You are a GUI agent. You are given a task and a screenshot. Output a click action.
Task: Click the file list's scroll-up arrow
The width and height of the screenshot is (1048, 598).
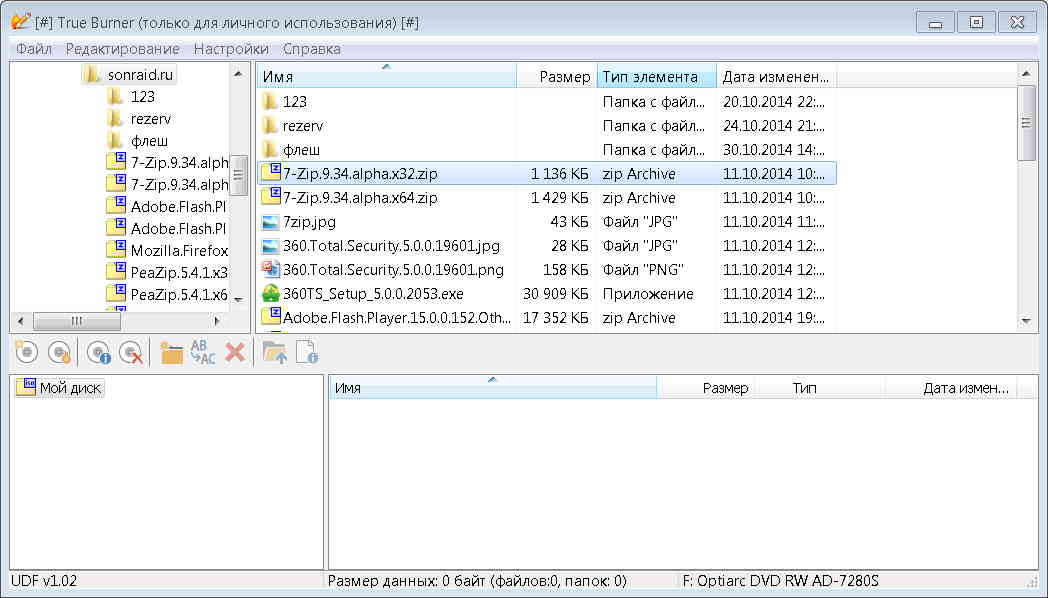(1026, 73)
